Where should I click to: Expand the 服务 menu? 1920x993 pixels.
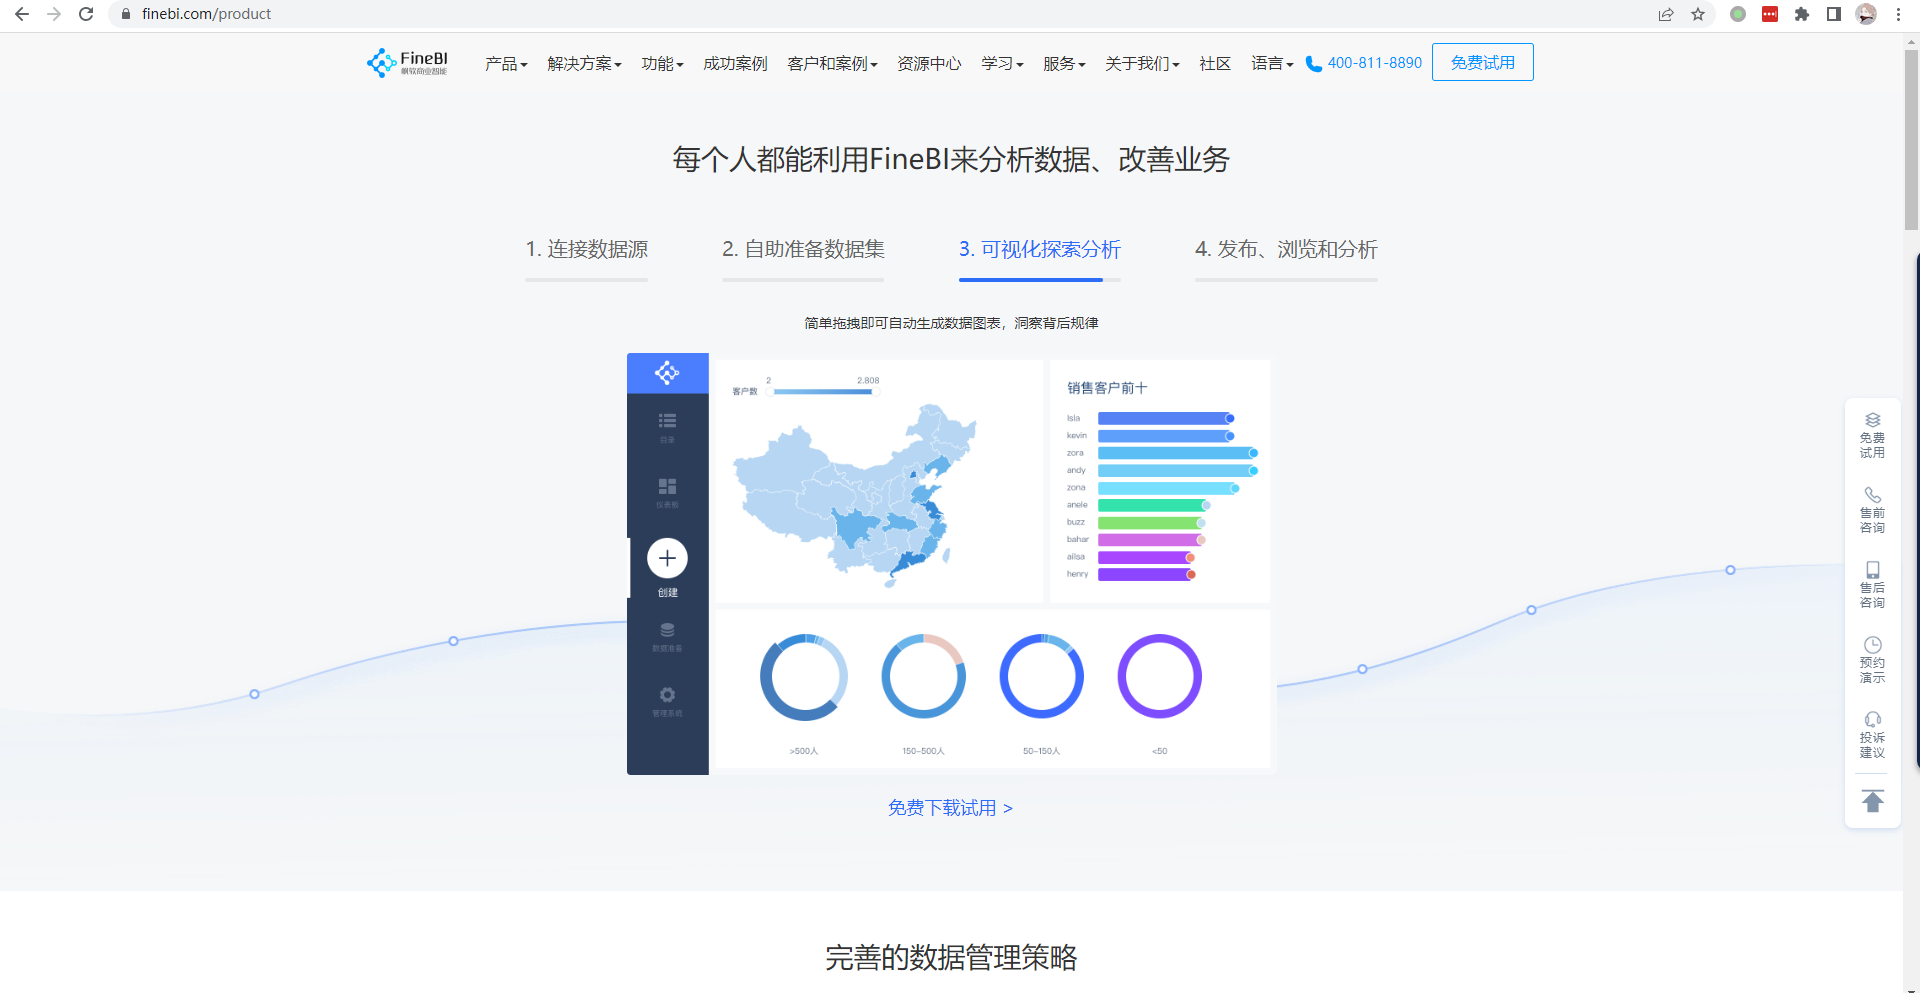pos(1064,63)
